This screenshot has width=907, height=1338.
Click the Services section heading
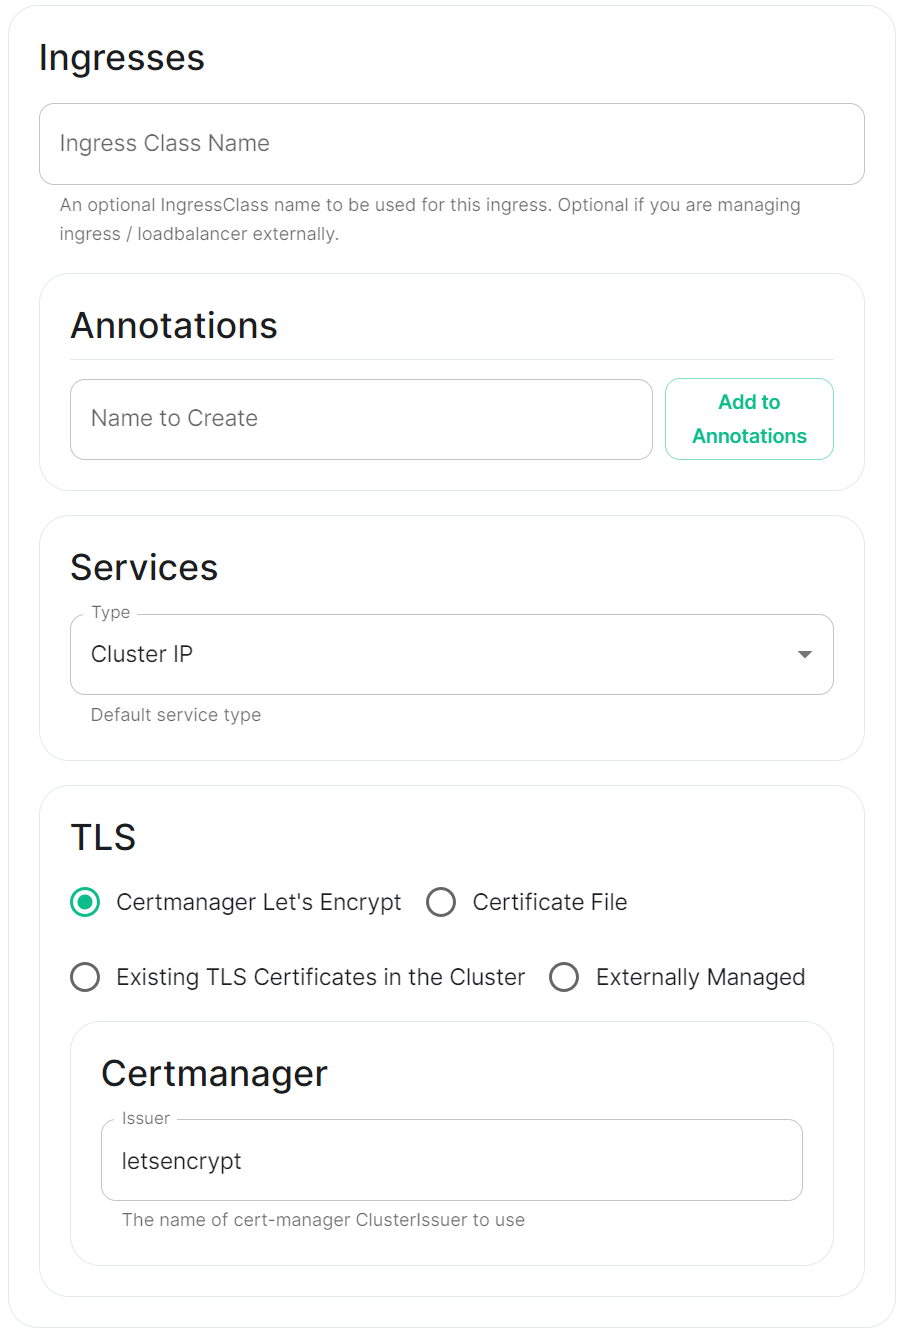(x=144, y=568)
